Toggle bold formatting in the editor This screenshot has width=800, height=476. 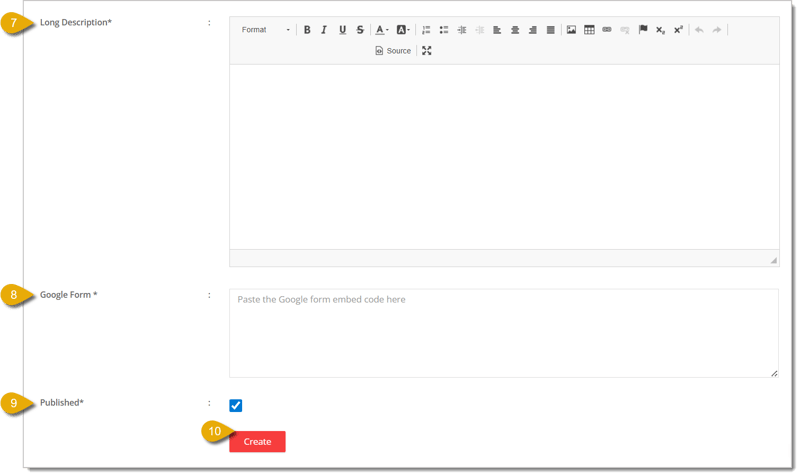pyautogui.click(x=307, y=30)
